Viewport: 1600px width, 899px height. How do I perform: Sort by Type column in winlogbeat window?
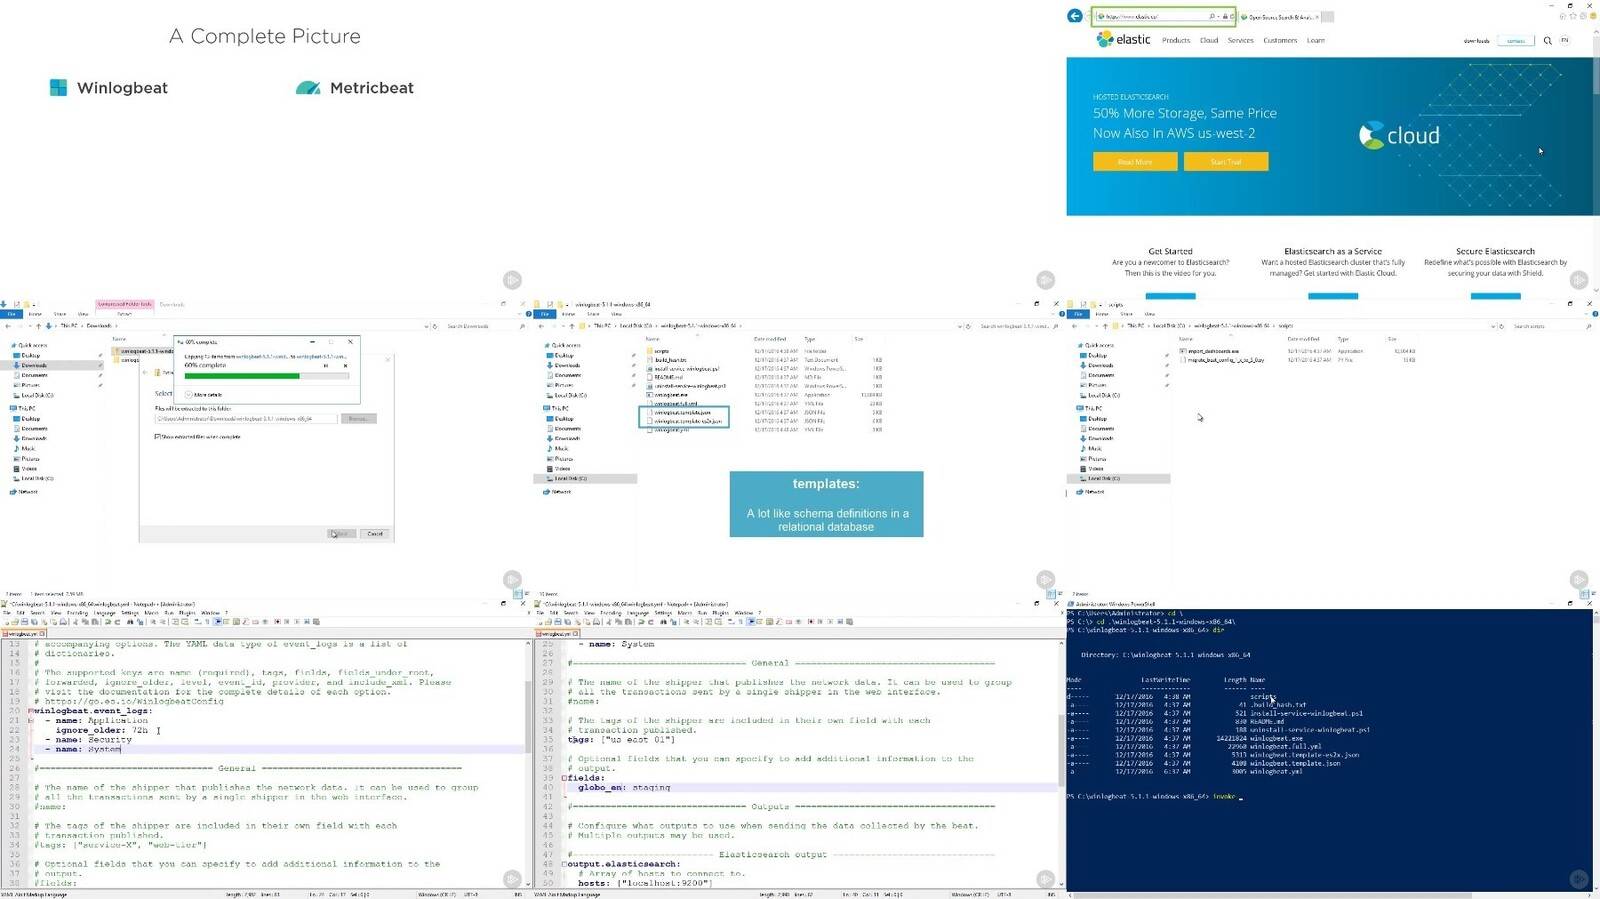pyautogui.click(x=810, y=340)
